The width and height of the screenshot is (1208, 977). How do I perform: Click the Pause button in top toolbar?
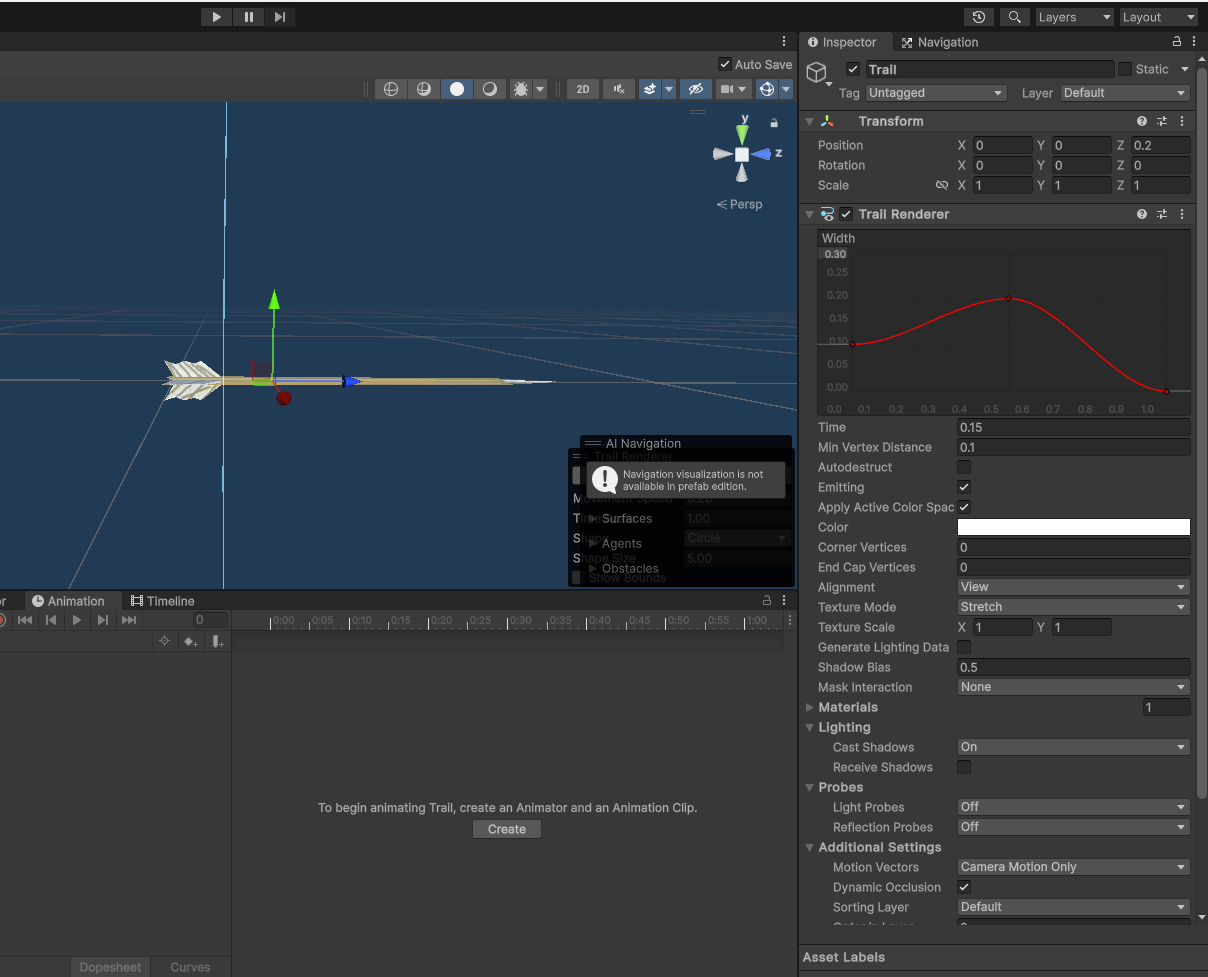pyautogui.click(x=248, y=17)
